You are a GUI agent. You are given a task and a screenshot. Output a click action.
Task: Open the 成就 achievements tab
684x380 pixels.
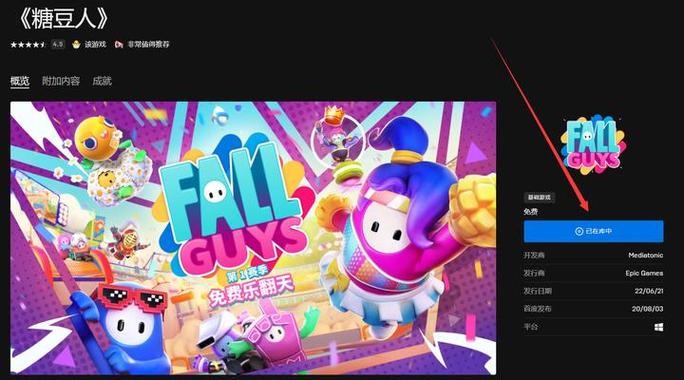102,81
